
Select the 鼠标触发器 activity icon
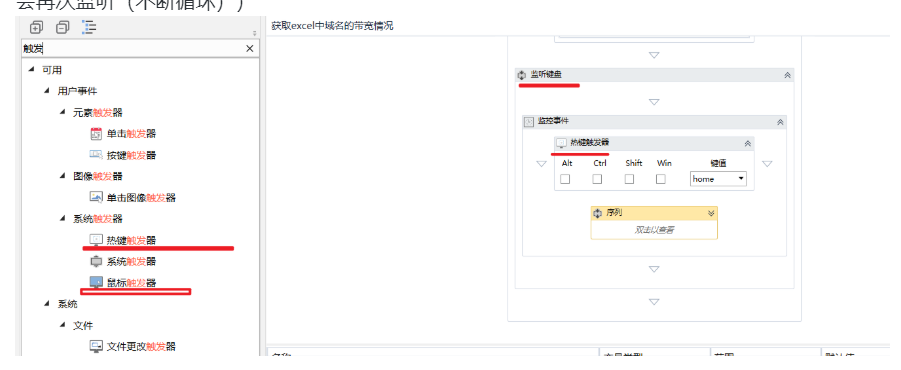tap(96, 282)
